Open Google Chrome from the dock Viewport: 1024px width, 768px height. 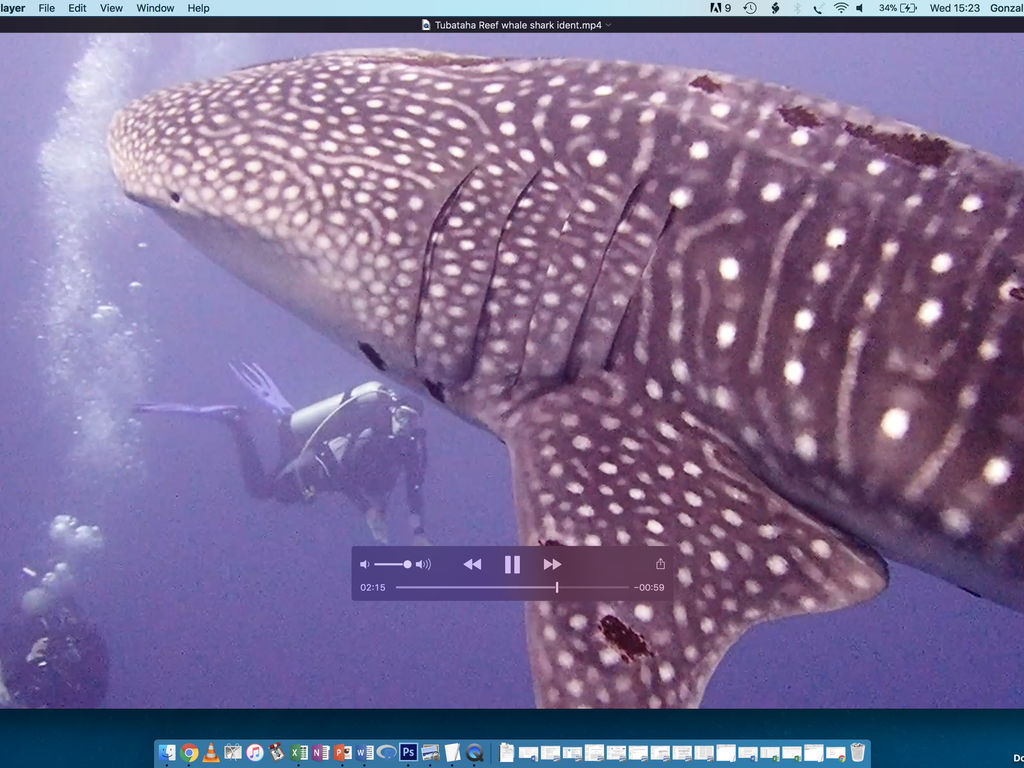[189, 753]
